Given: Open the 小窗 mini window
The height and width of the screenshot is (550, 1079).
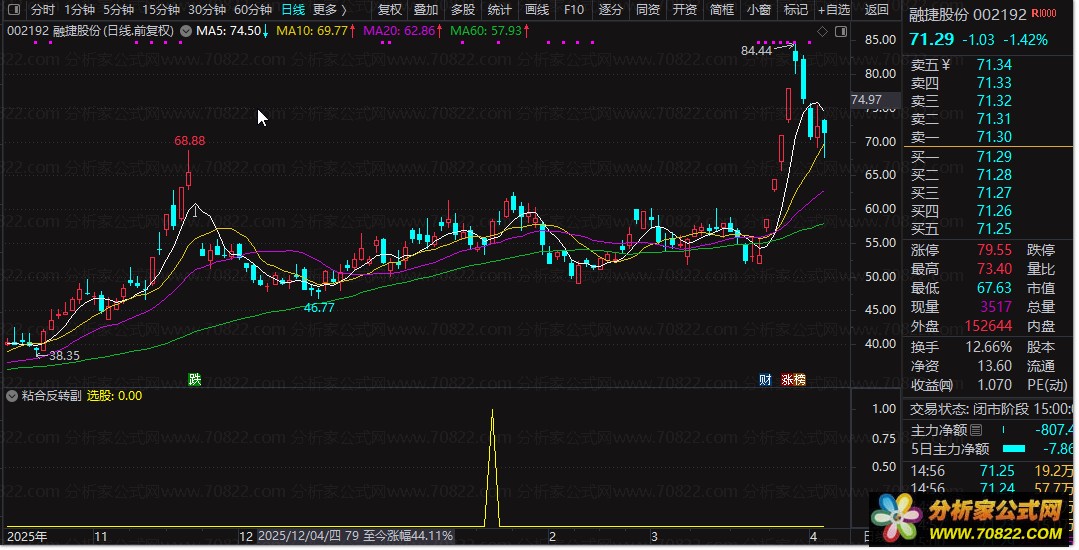Looking at the screenshot, I should [759, 10].
